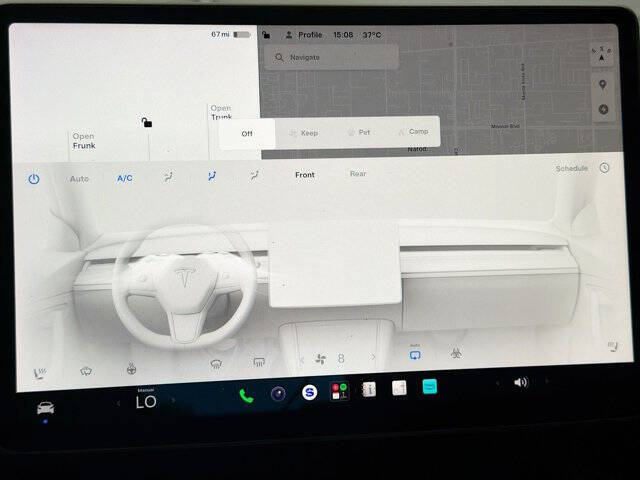The width and height of the screenshot is (640, 480).
Task: Toggle the wiper defrost icon
Action: pyautogui.click(x=86, y=371)
